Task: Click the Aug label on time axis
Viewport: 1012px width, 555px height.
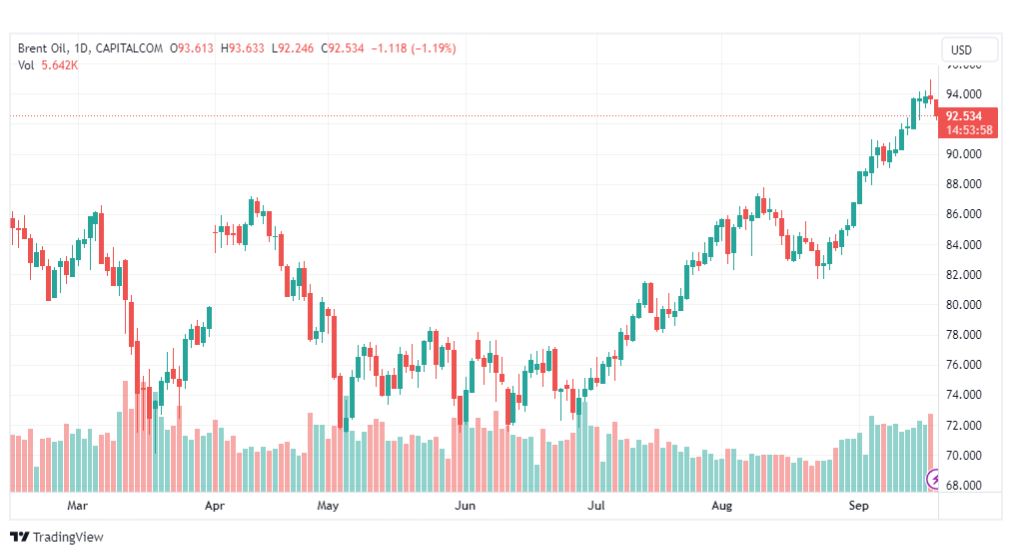Action: click(723, 507)
